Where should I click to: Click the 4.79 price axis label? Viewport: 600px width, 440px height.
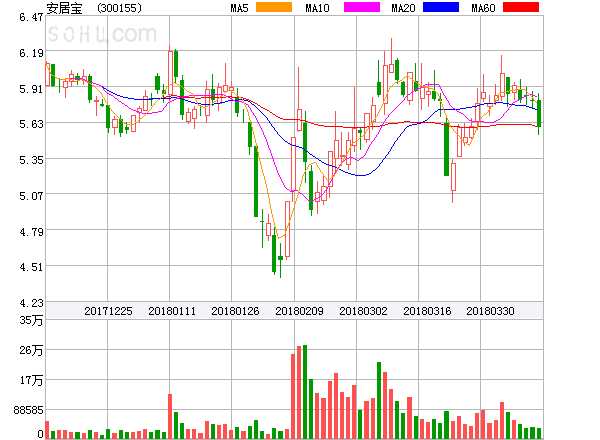point(31,232)
